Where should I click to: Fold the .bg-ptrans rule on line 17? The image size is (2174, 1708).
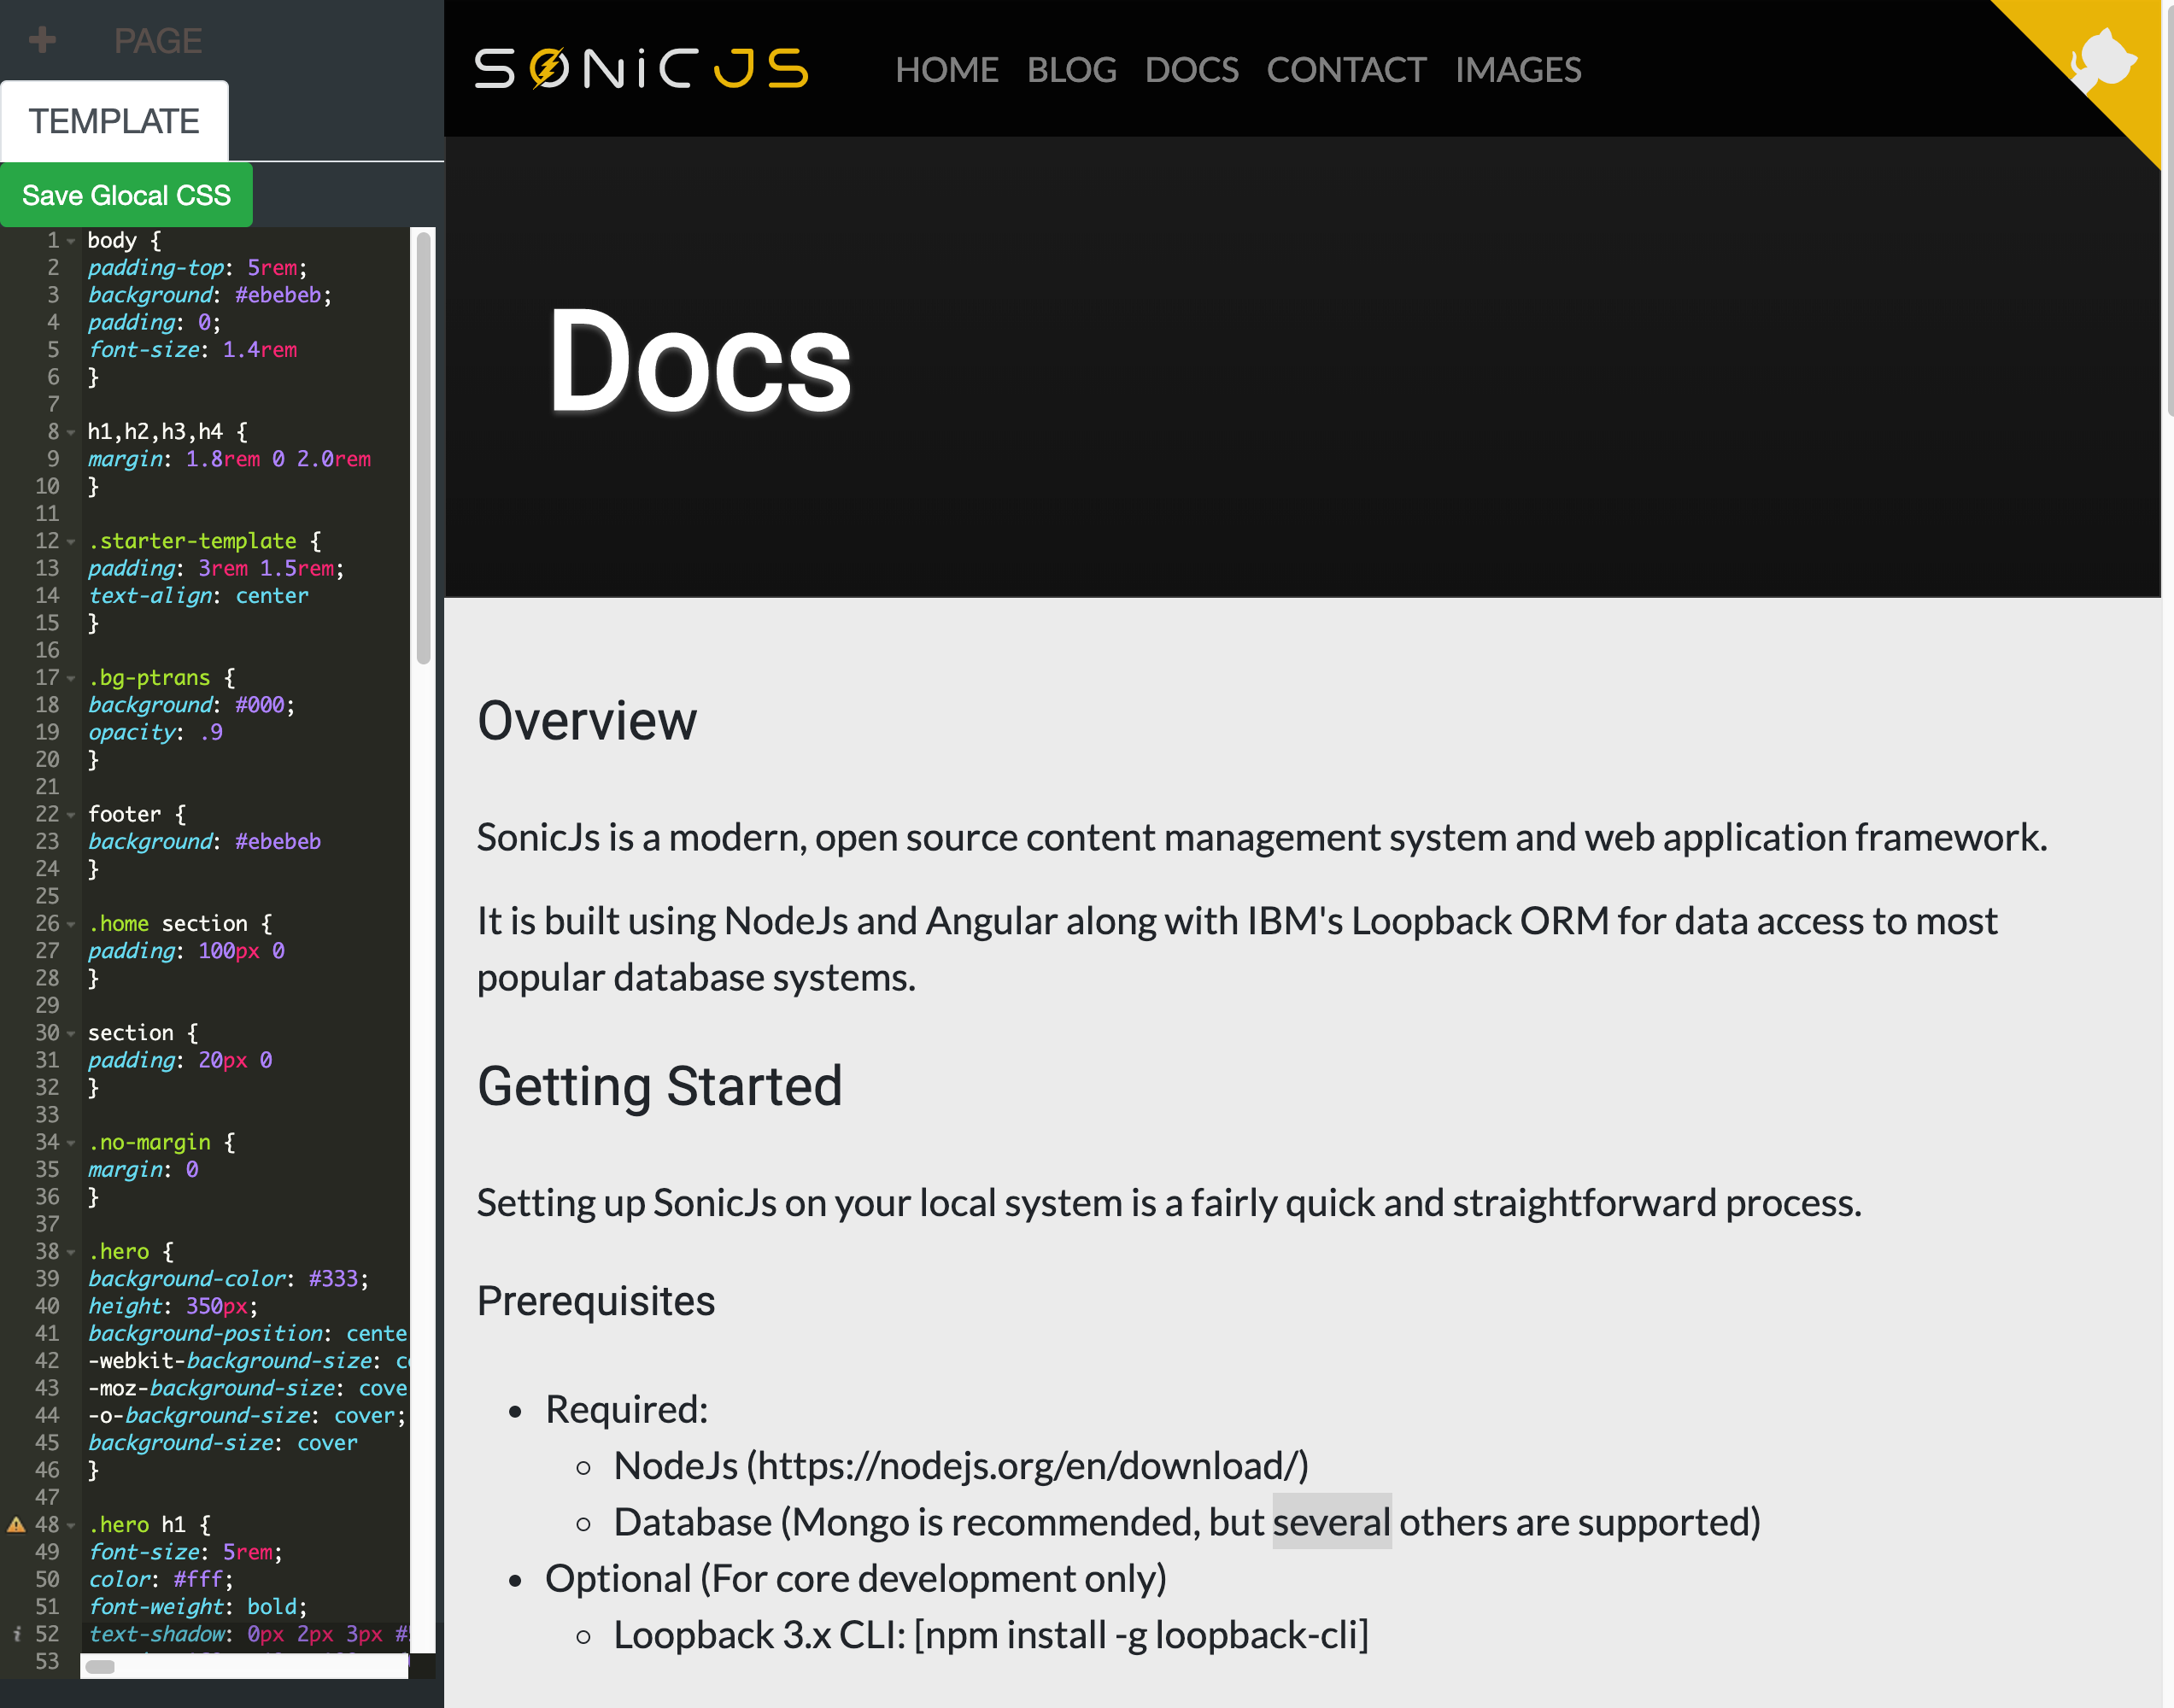click(x=71, y=678)
